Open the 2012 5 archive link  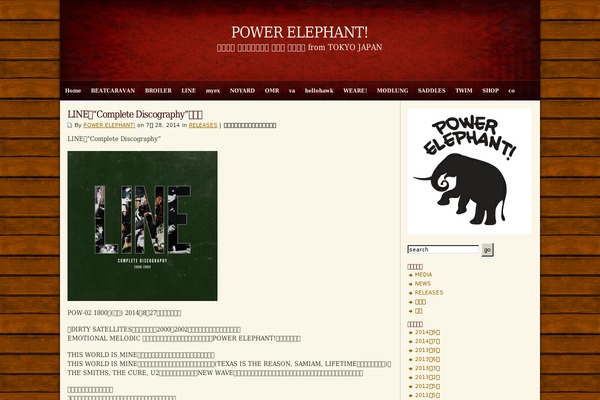pyautogui.click(x=427, y=386)
